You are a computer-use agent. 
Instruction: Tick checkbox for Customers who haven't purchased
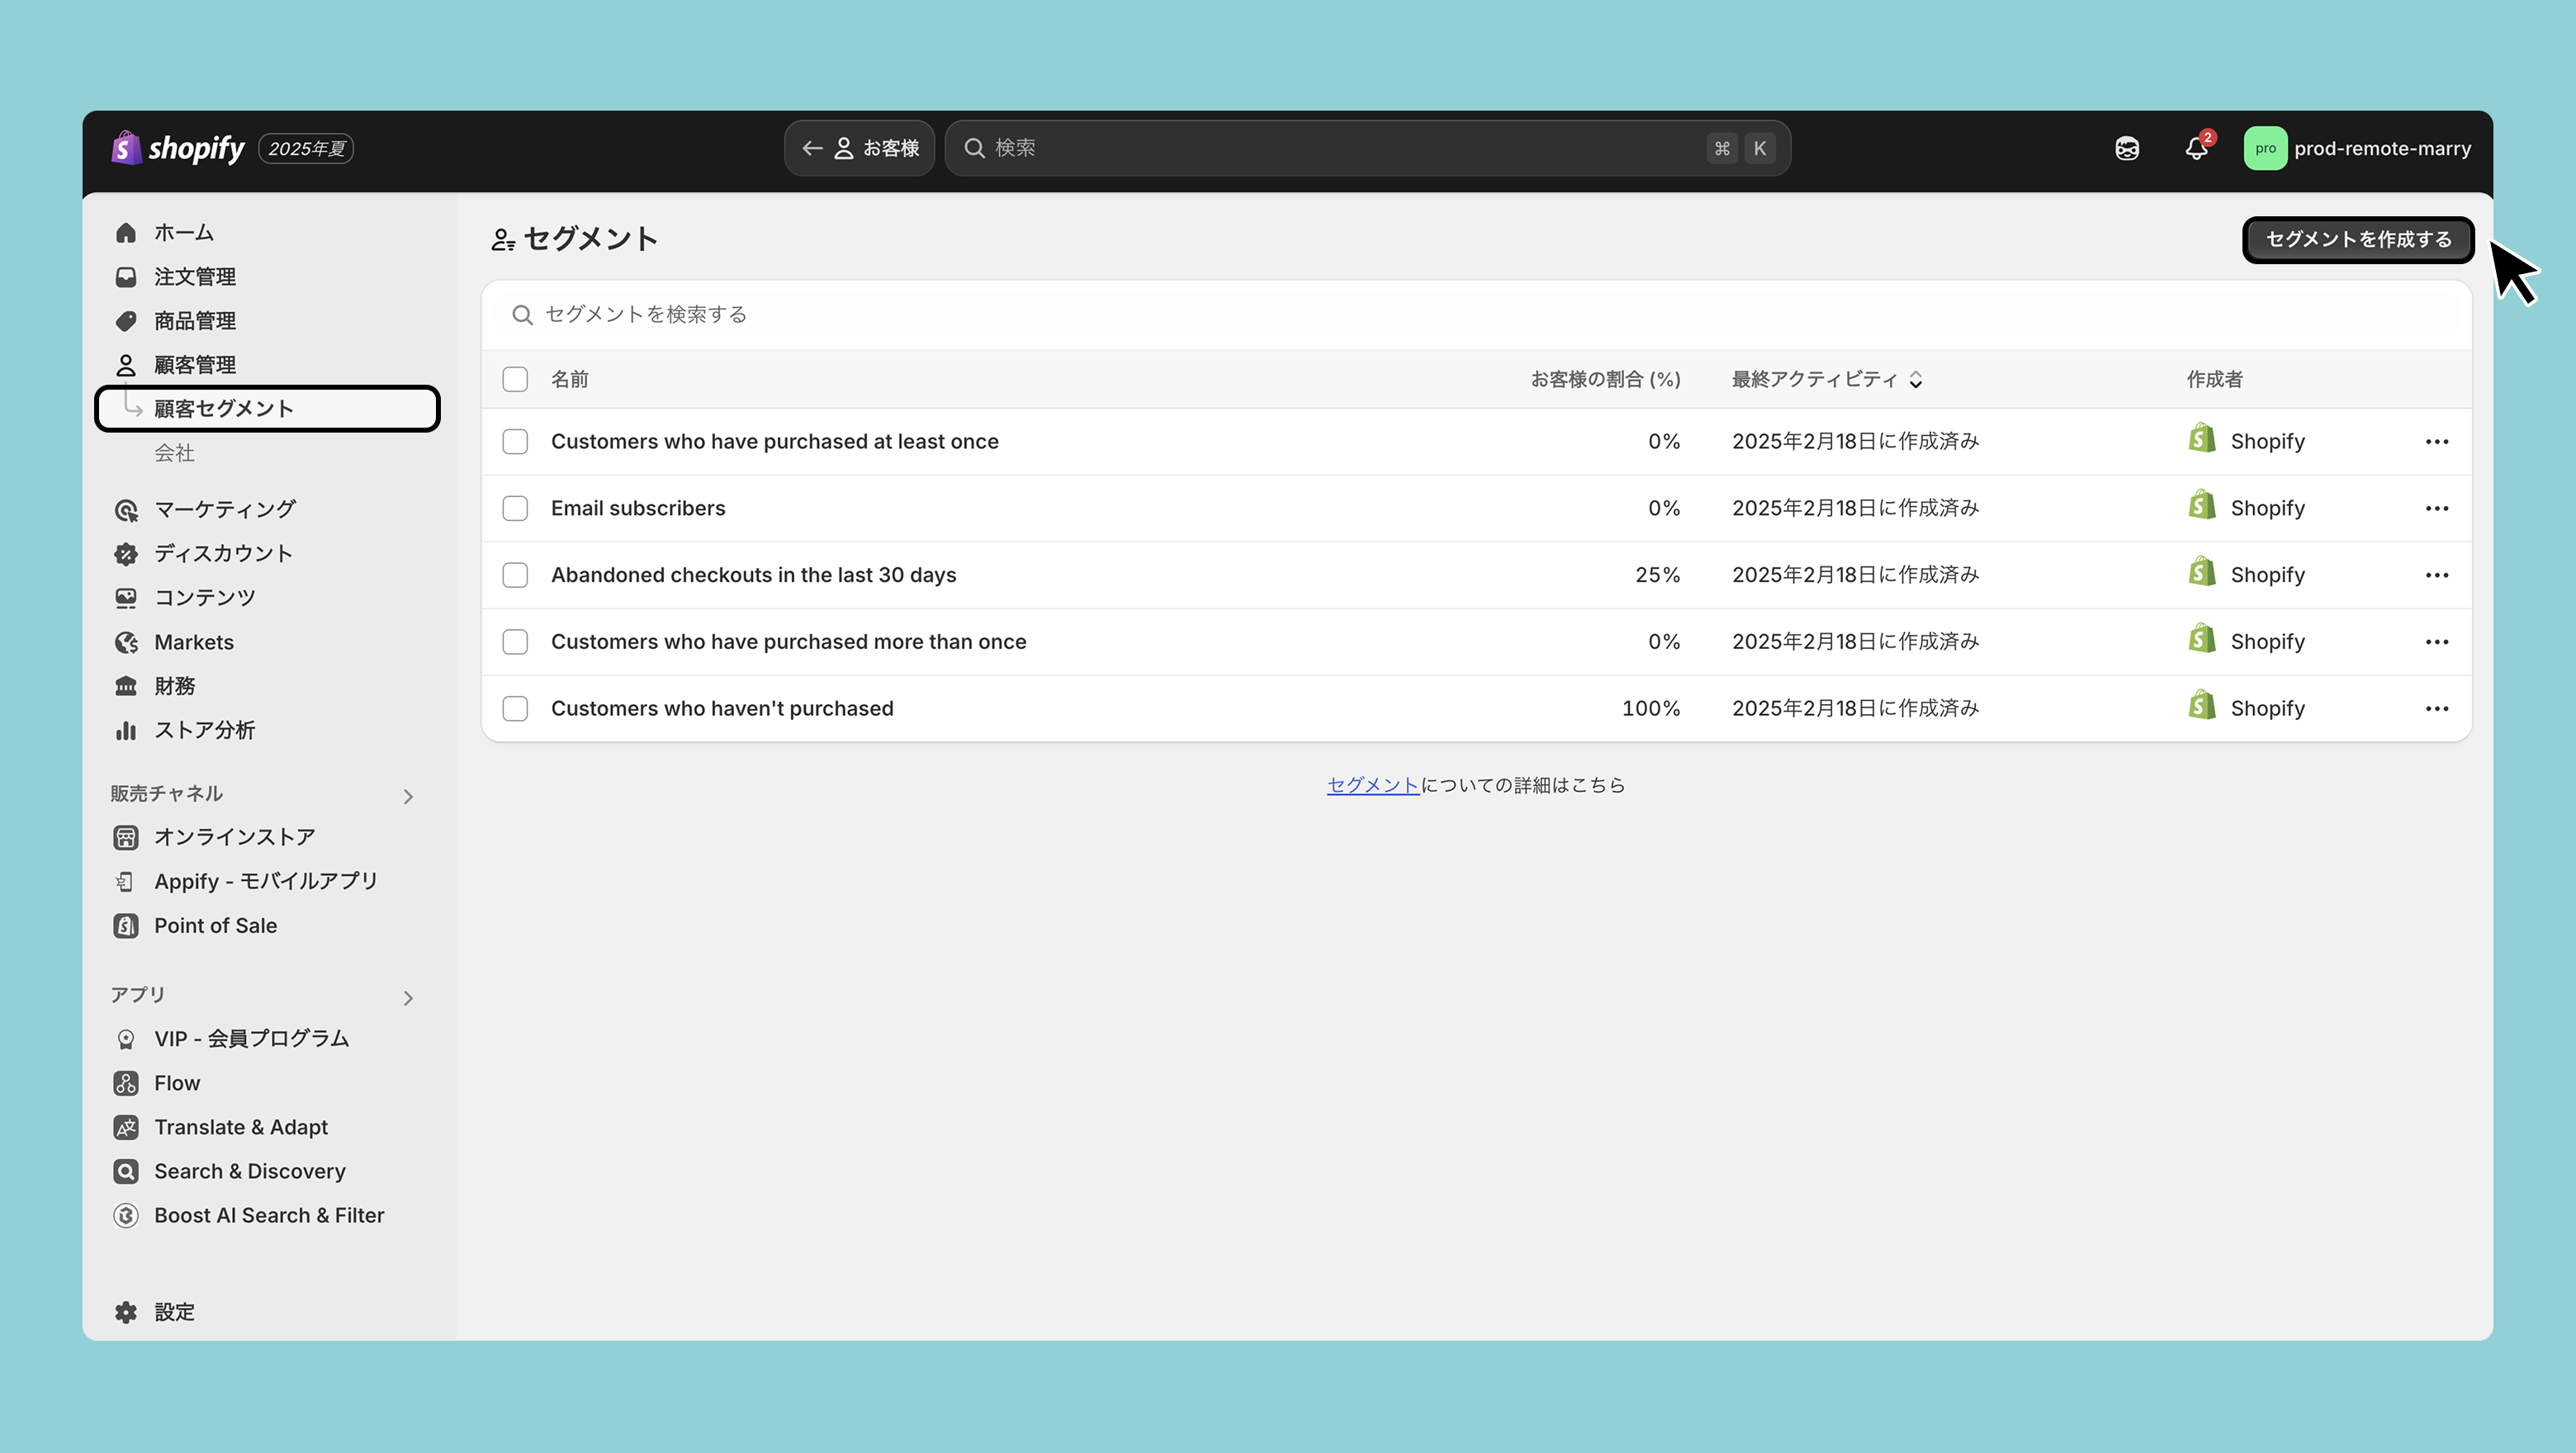coord(515,708)
